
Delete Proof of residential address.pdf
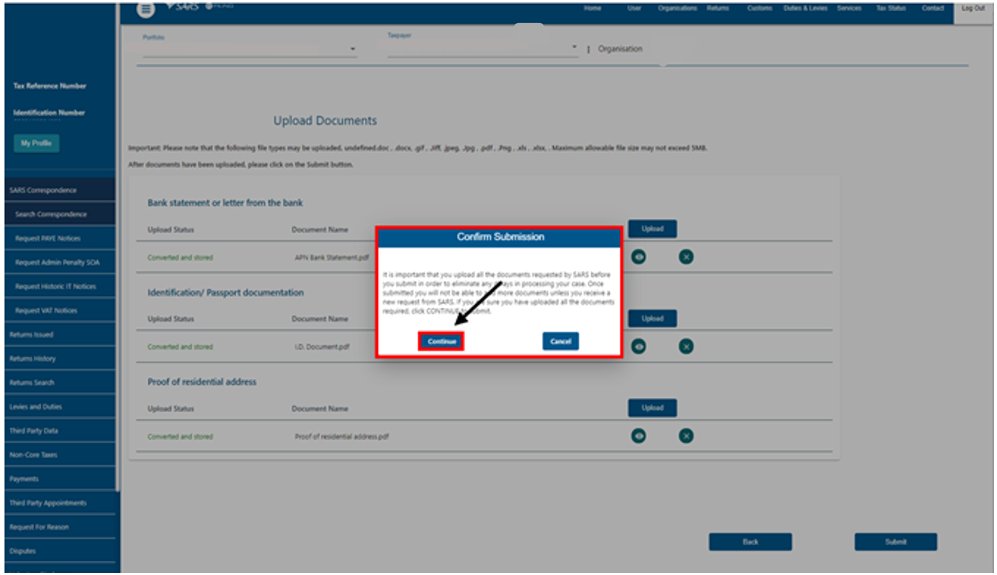click(686, 436)
